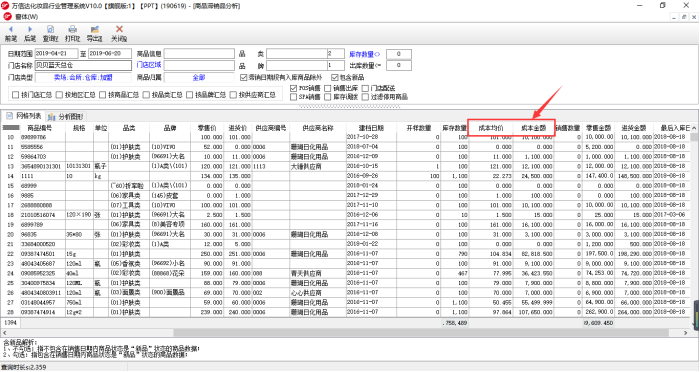Click the 出库数量<= value field
This screenshot has height=372, width=700.
click(x=399, y=65)
